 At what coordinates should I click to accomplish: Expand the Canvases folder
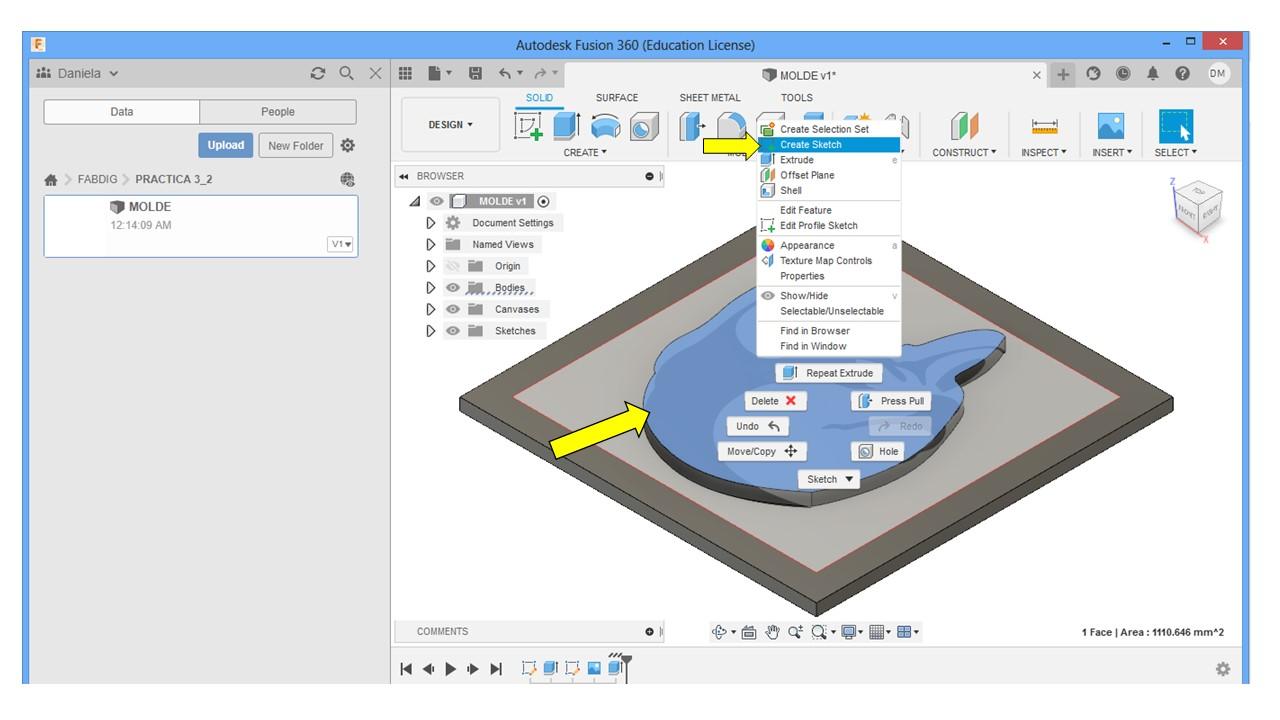(431, 309)
